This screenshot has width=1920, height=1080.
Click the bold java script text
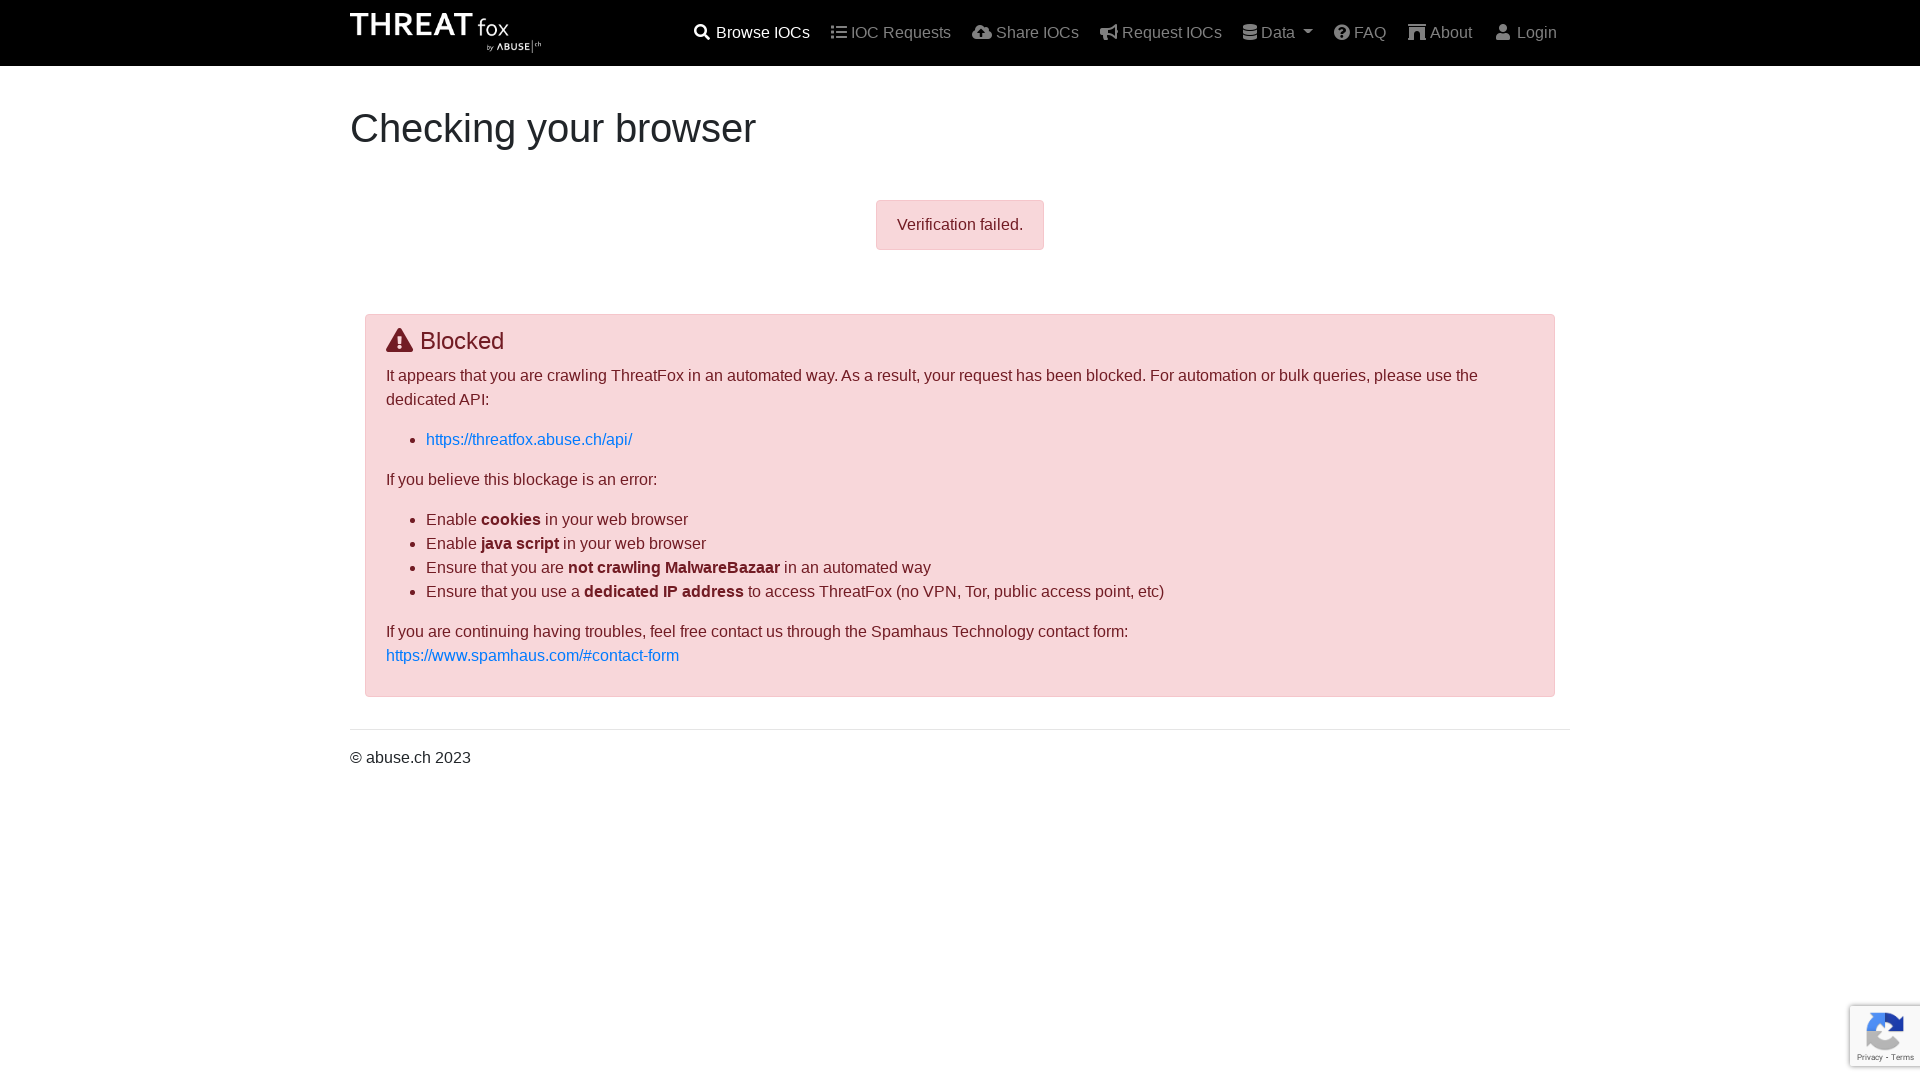[x=520, y=544]
